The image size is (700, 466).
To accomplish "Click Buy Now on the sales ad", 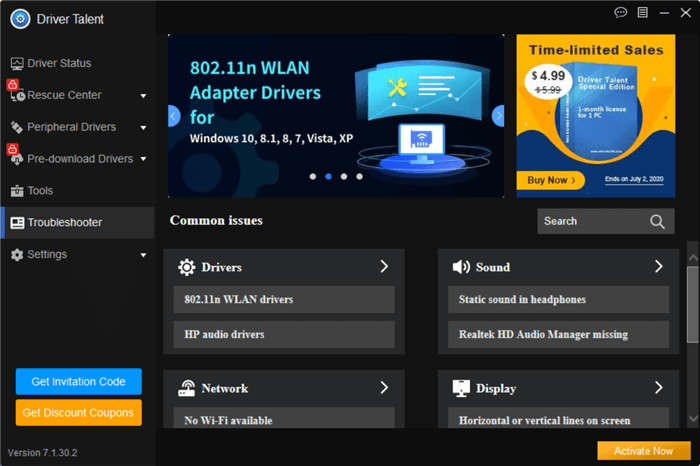I will [x=550, y=180].
